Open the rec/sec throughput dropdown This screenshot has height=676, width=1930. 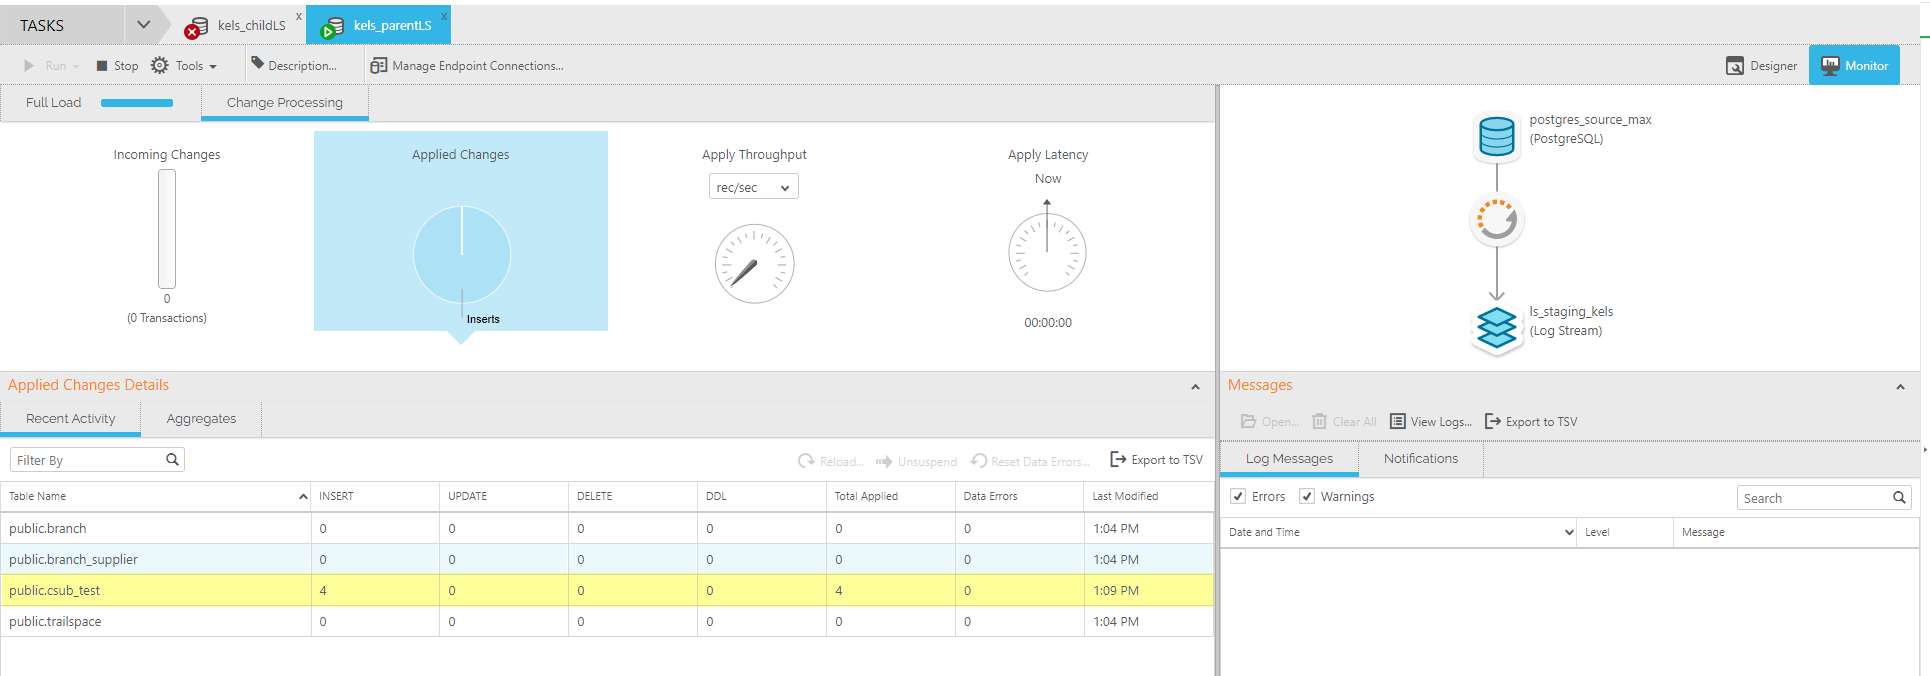754,188
